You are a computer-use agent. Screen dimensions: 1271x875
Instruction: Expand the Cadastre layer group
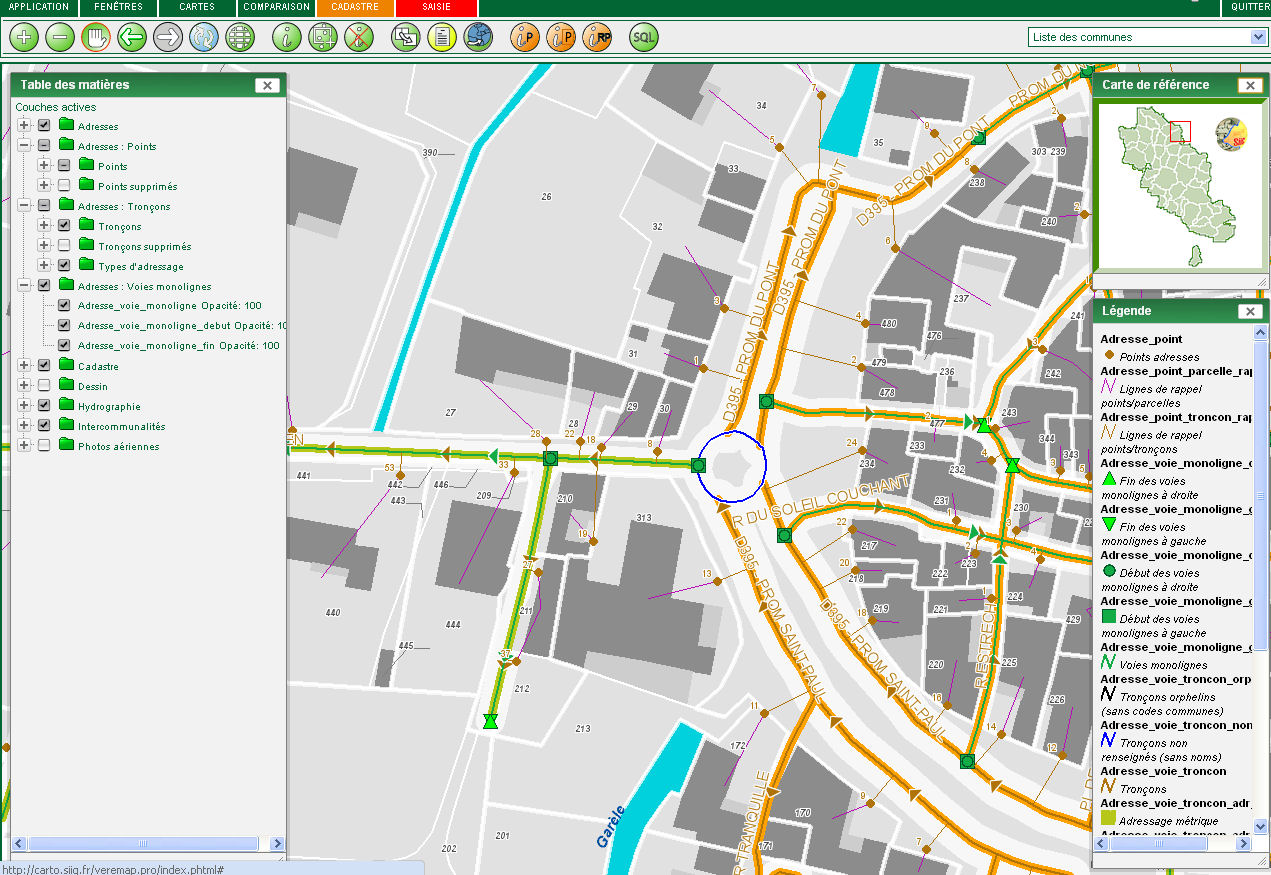point(24,366)
